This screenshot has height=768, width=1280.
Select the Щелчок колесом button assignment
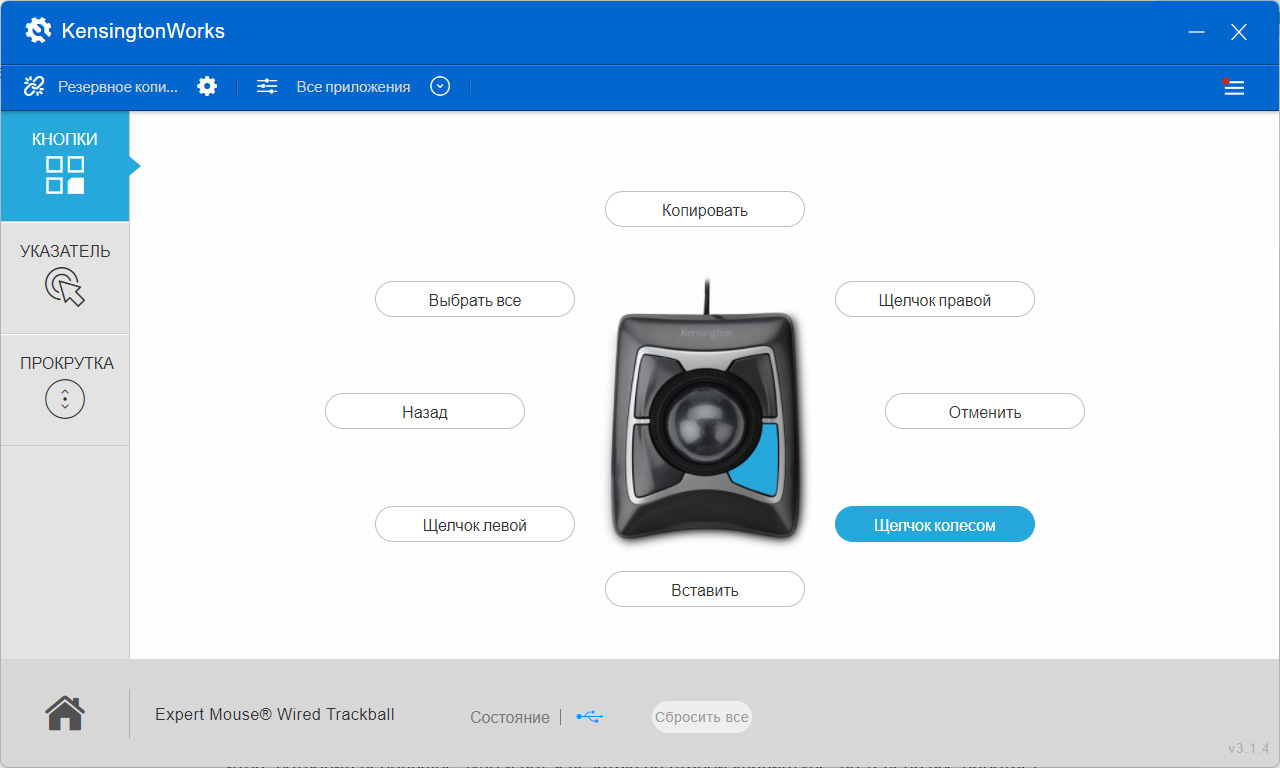(935, 525)
